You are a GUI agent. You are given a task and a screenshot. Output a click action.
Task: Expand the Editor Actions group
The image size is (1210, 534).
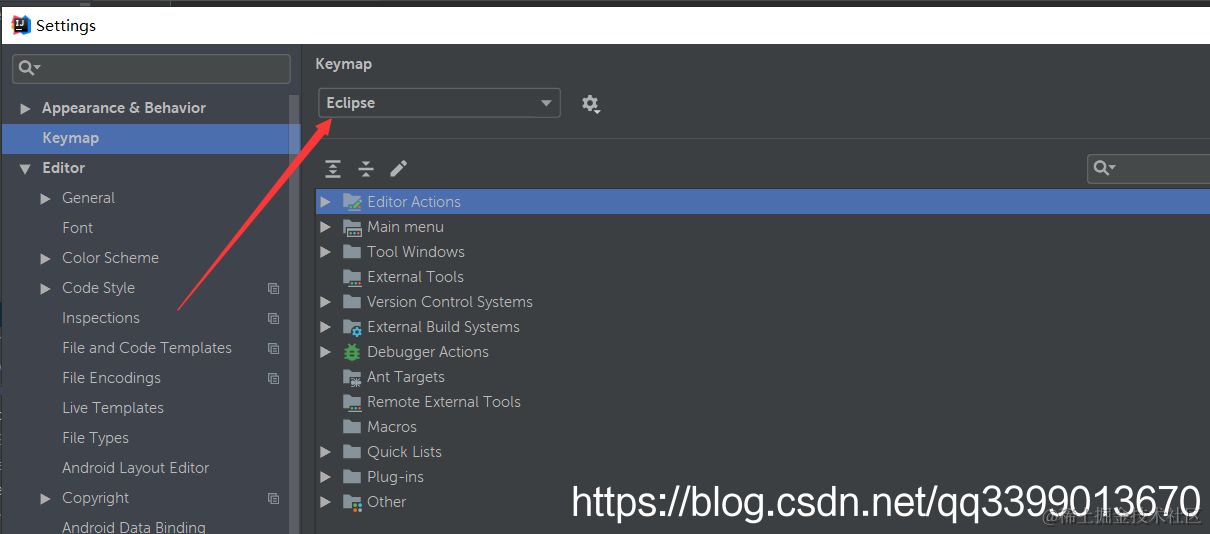coord(325,201)
